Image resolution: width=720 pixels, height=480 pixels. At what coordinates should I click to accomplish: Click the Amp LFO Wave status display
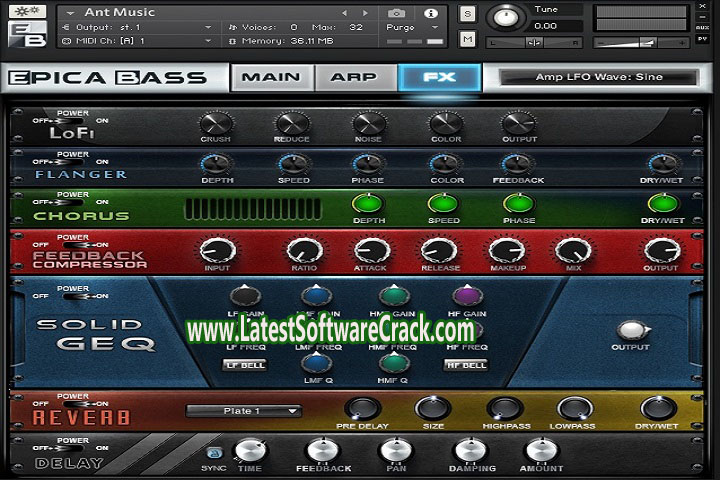(599, 77)
